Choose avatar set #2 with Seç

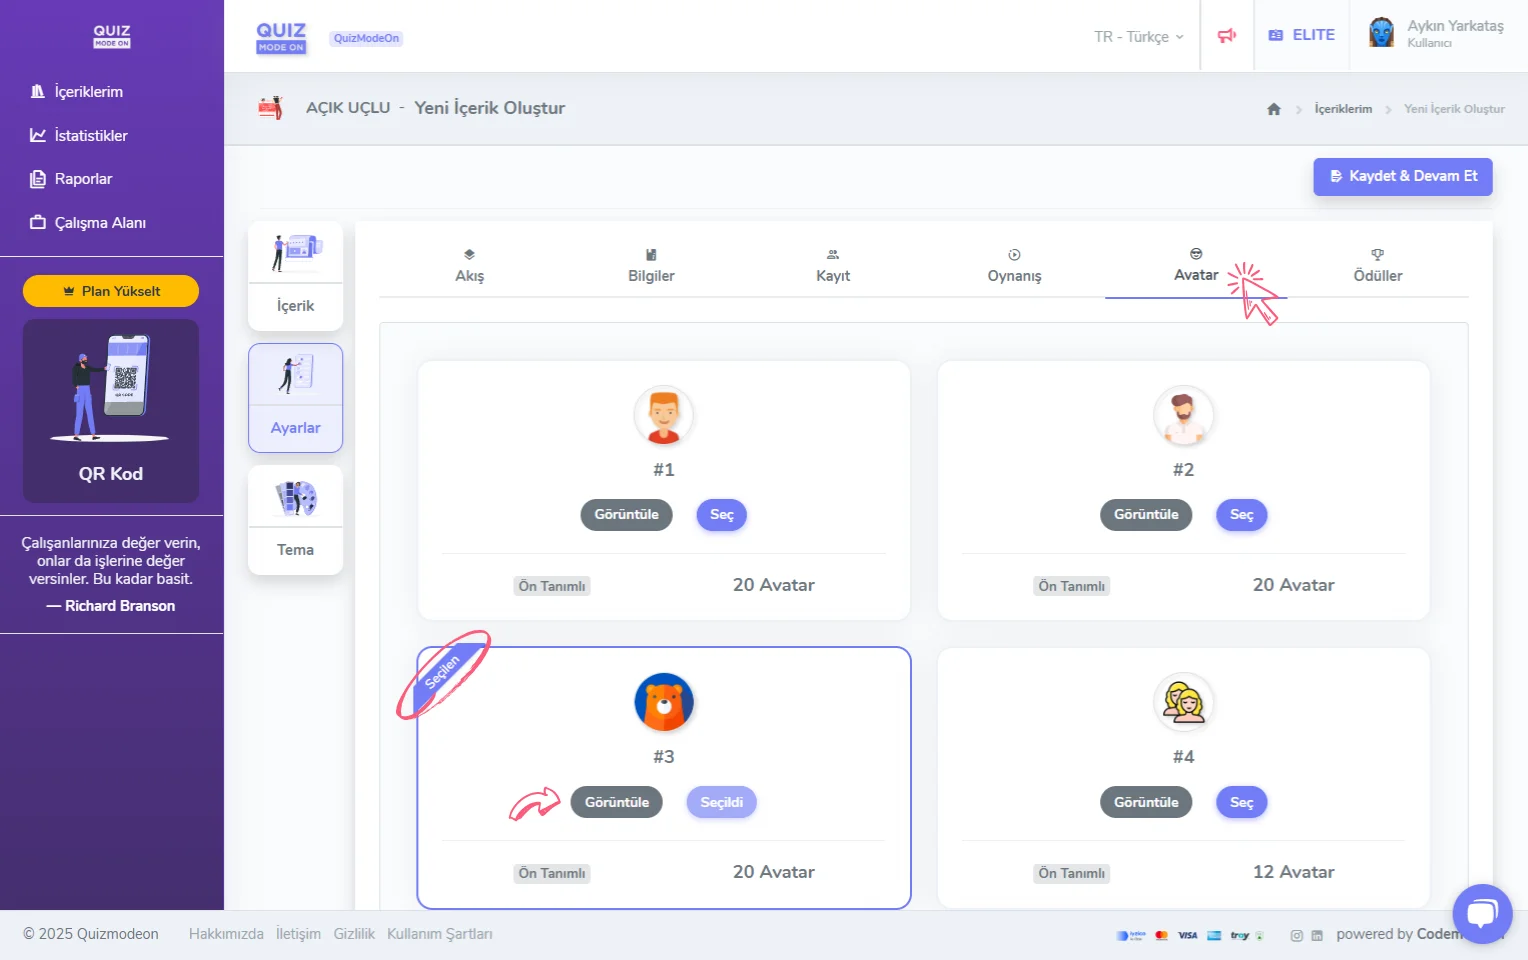click(x=1241, y=515)
